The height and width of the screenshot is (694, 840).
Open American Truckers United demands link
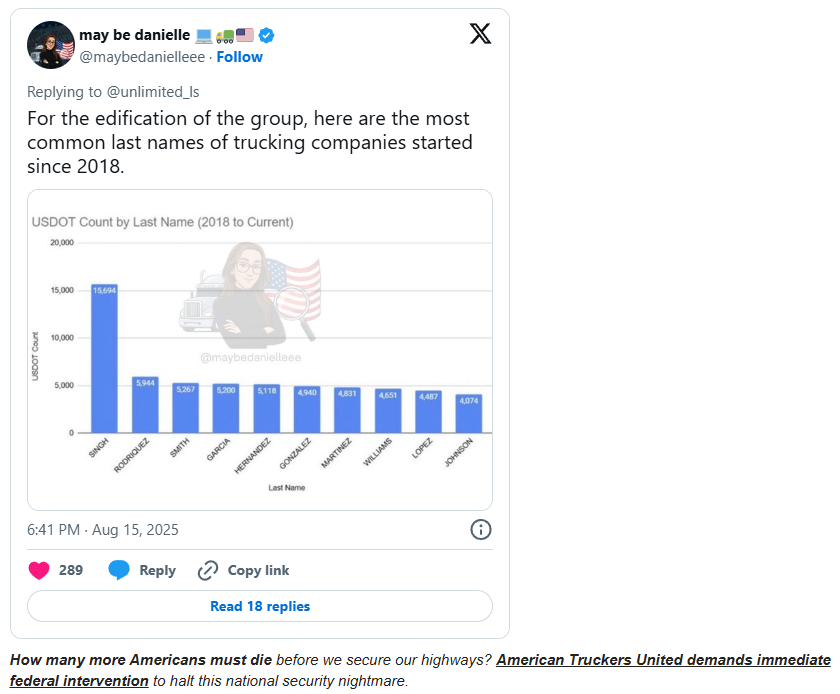pos(663,660)
